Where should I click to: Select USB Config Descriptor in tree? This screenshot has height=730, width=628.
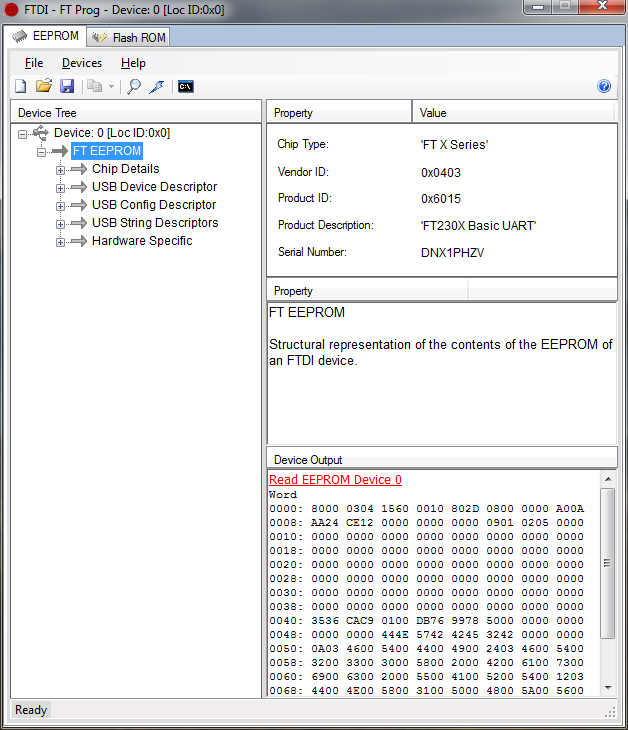(x=154, y=205)
